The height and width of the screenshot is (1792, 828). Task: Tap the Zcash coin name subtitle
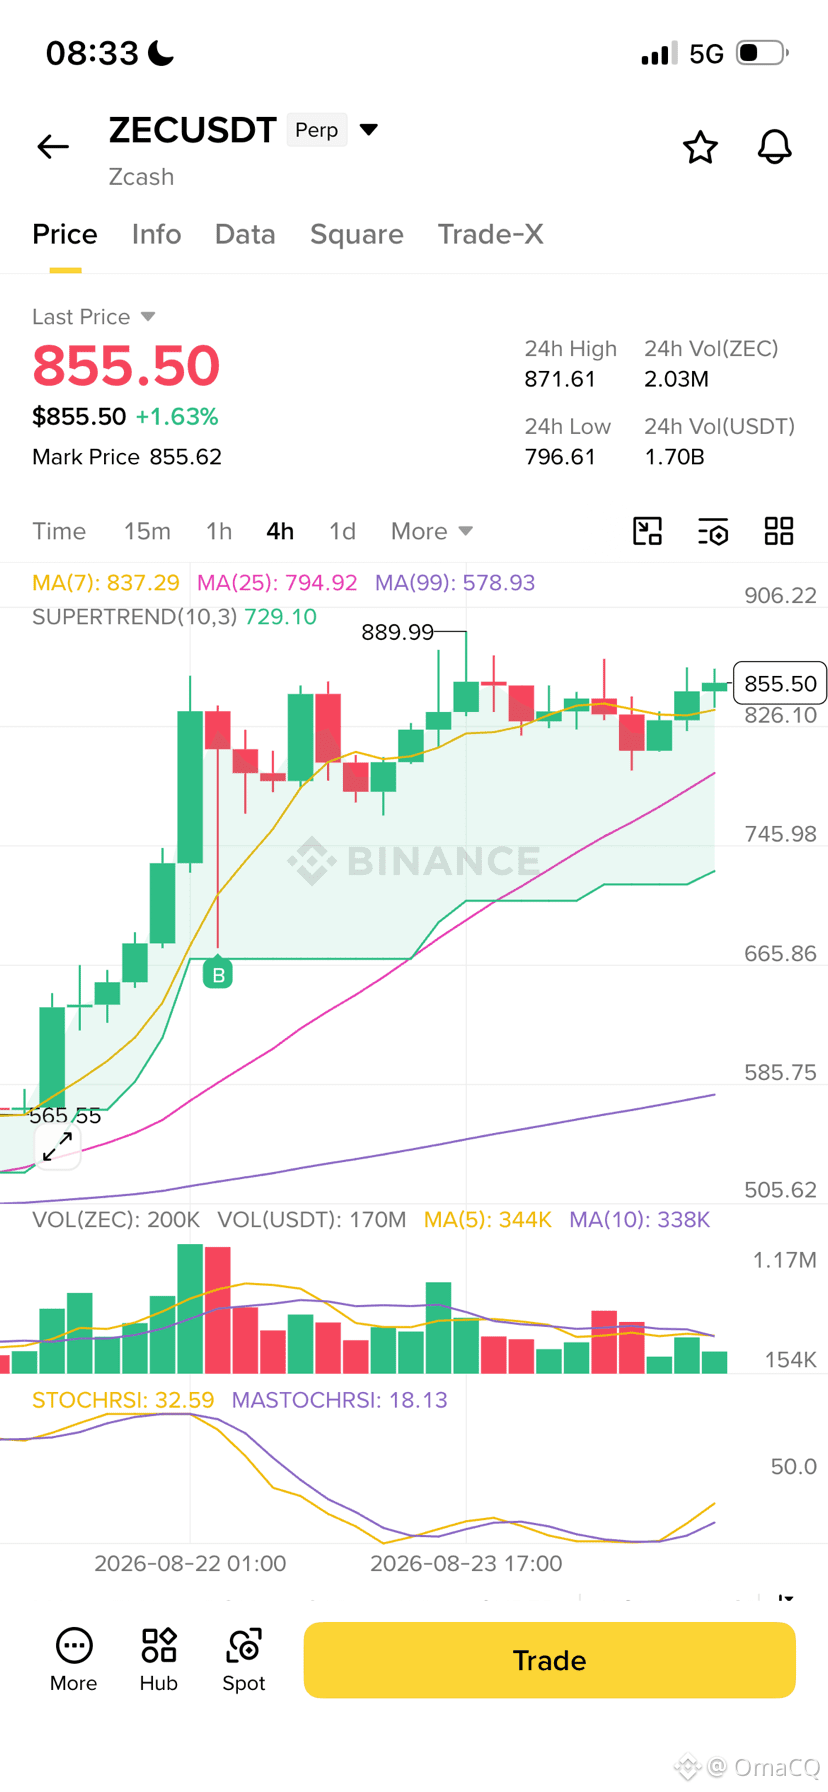pyautogui.click(x=141, y=177)
